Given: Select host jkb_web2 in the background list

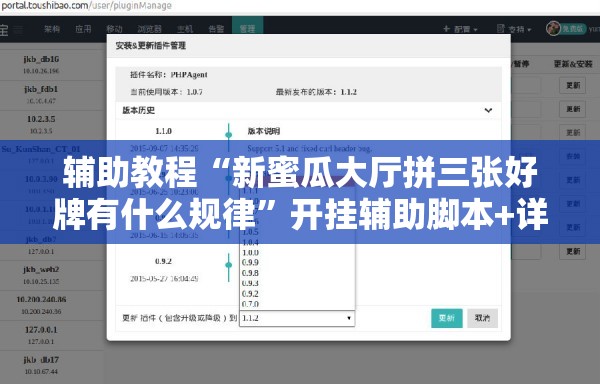Looking at the screenshot, I should [x=41, y=270].
